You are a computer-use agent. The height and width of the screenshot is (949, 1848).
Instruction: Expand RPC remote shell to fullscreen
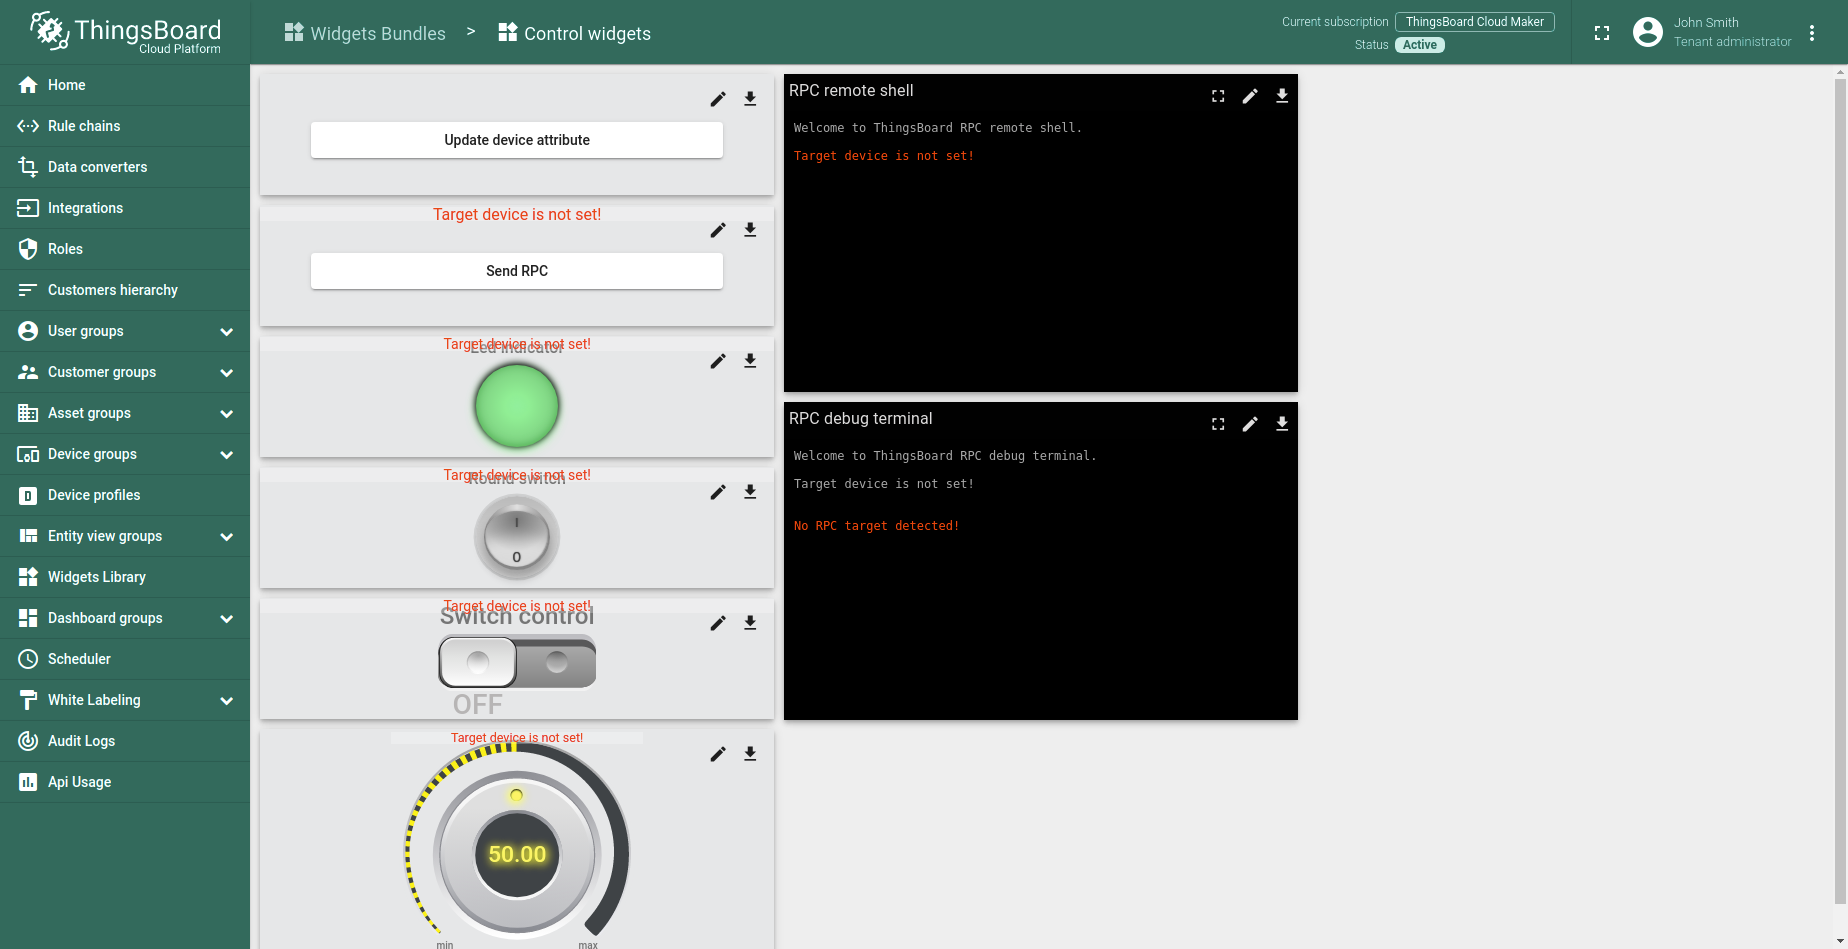(1218, 96)
